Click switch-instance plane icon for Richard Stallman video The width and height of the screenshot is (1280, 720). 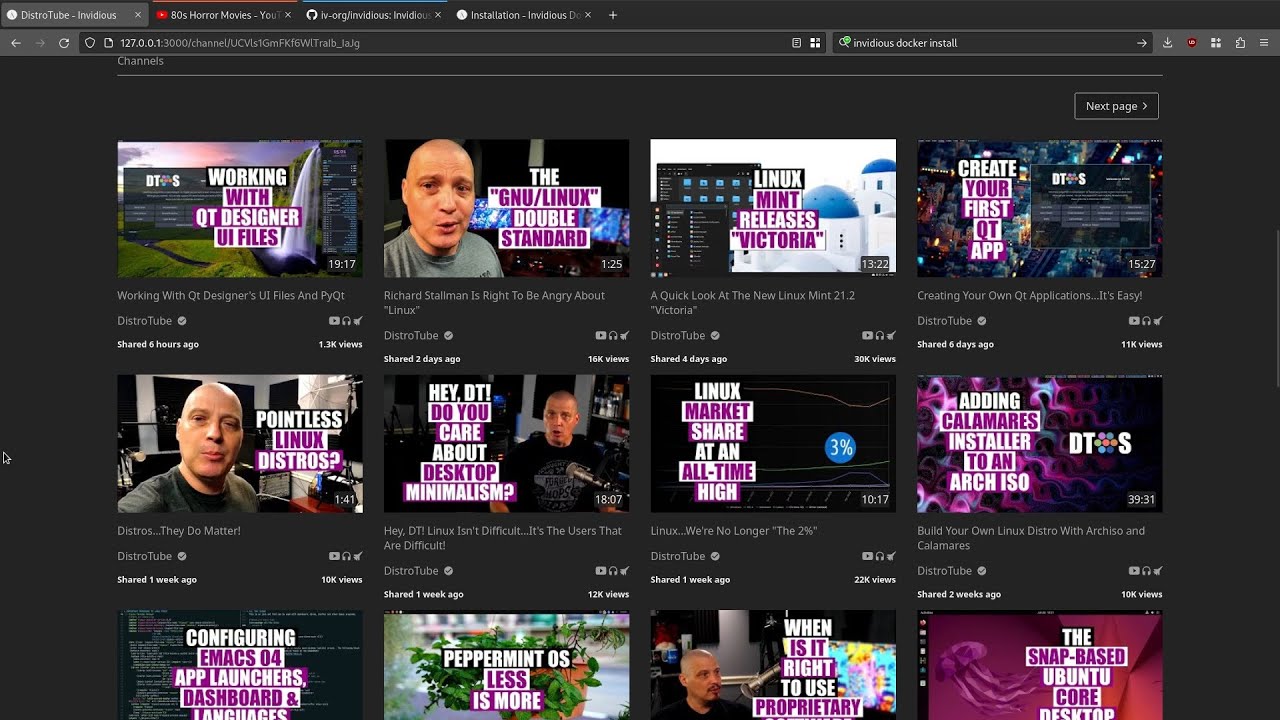624,336
